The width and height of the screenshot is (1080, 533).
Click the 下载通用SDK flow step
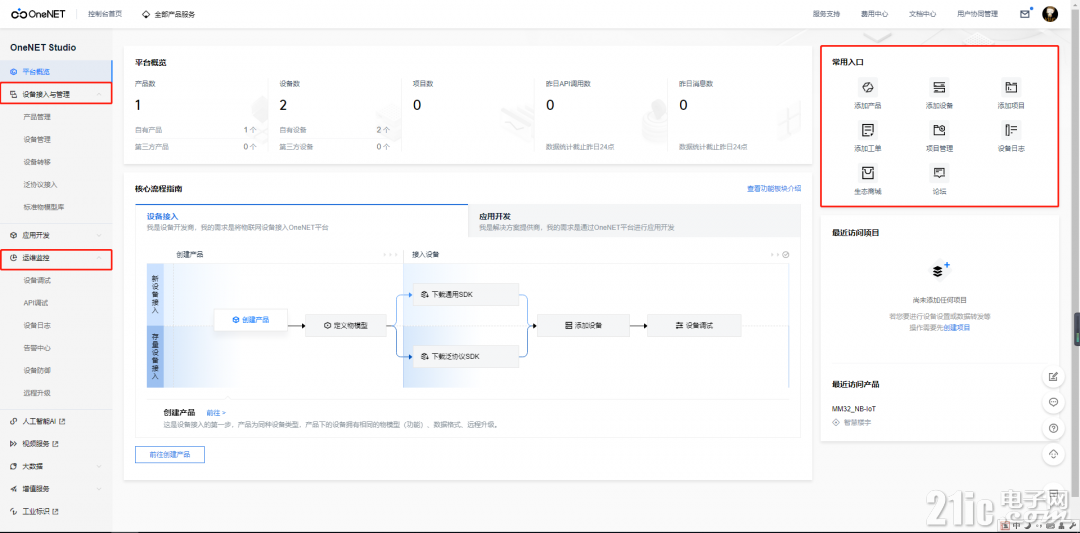pos(465,295)
